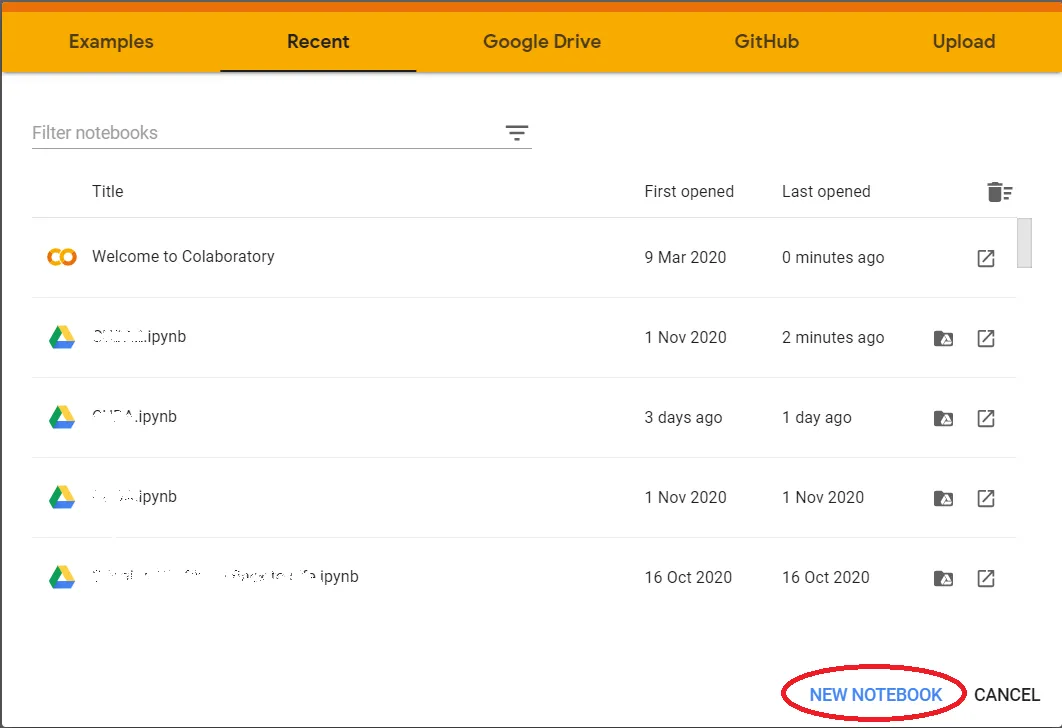Screen dimensions: 1062x728
Task: Click the Google Drive icon of the last notebook
Action: click(x=943, y=578)
